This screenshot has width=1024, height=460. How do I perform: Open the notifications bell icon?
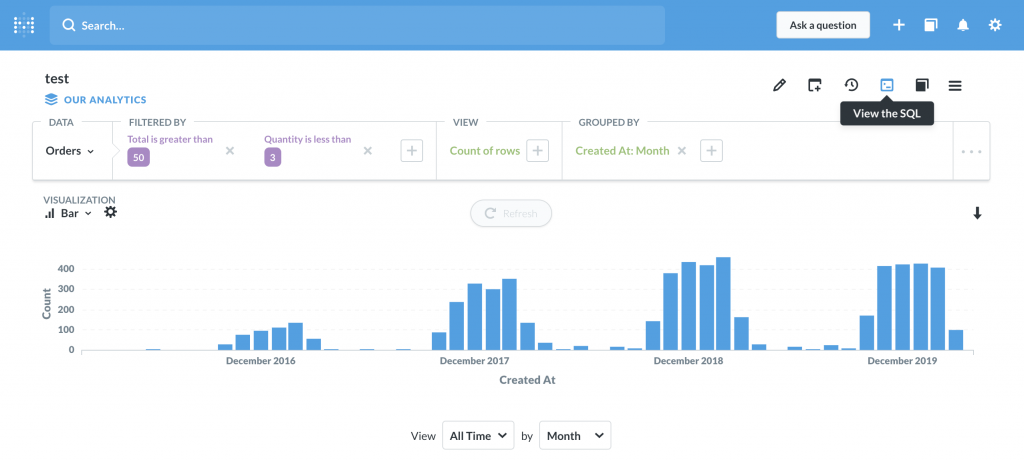pos(963,25)
